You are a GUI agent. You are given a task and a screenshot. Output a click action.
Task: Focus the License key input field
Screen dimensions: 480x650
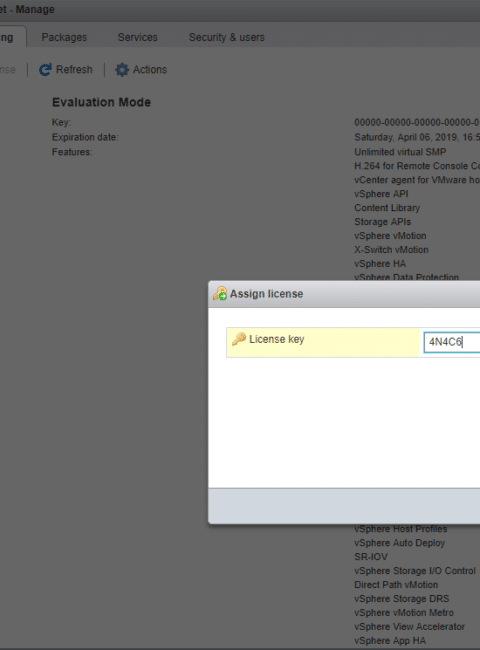[452, 342]
